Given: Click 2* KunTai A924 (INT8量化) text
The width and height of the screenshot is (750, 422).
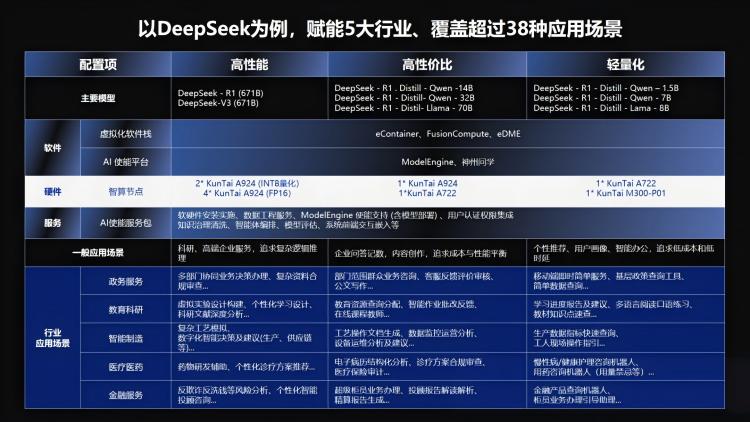Looking at the screenshot, I should click(247, 183).
